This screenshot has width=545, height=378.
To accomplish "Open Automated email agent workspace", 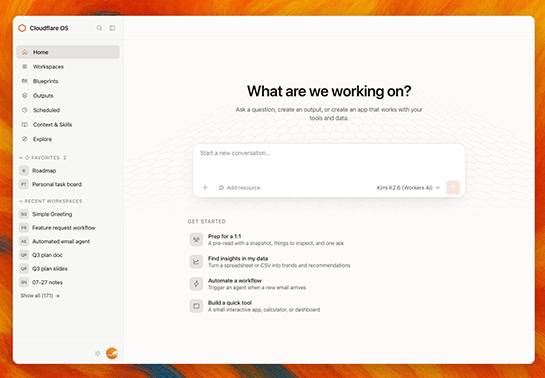I will (x=68, y=241).
